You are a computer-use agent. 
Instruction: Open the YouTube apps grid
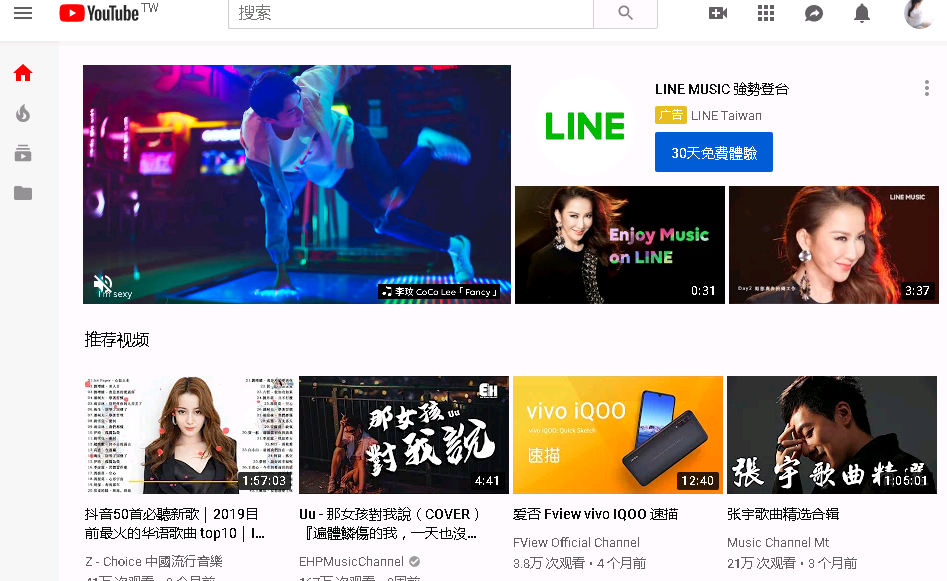pyautogui.click(x=766, y=13)
